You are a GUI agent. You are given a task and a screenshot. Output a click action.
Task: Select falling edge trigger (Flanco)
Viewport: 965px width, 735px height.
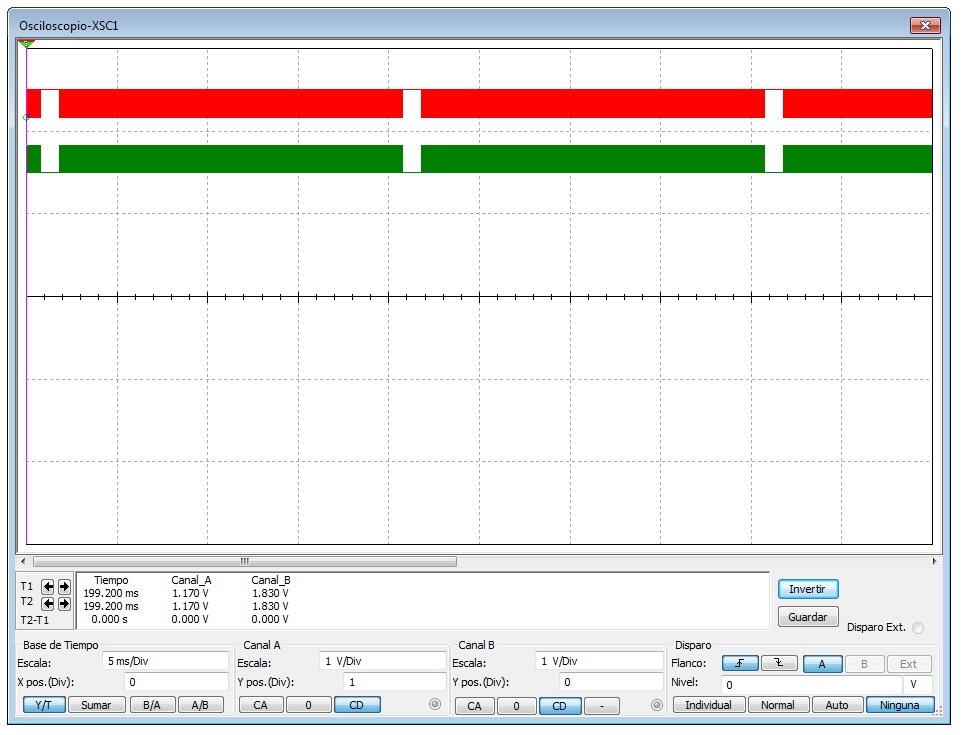(779, 664)
